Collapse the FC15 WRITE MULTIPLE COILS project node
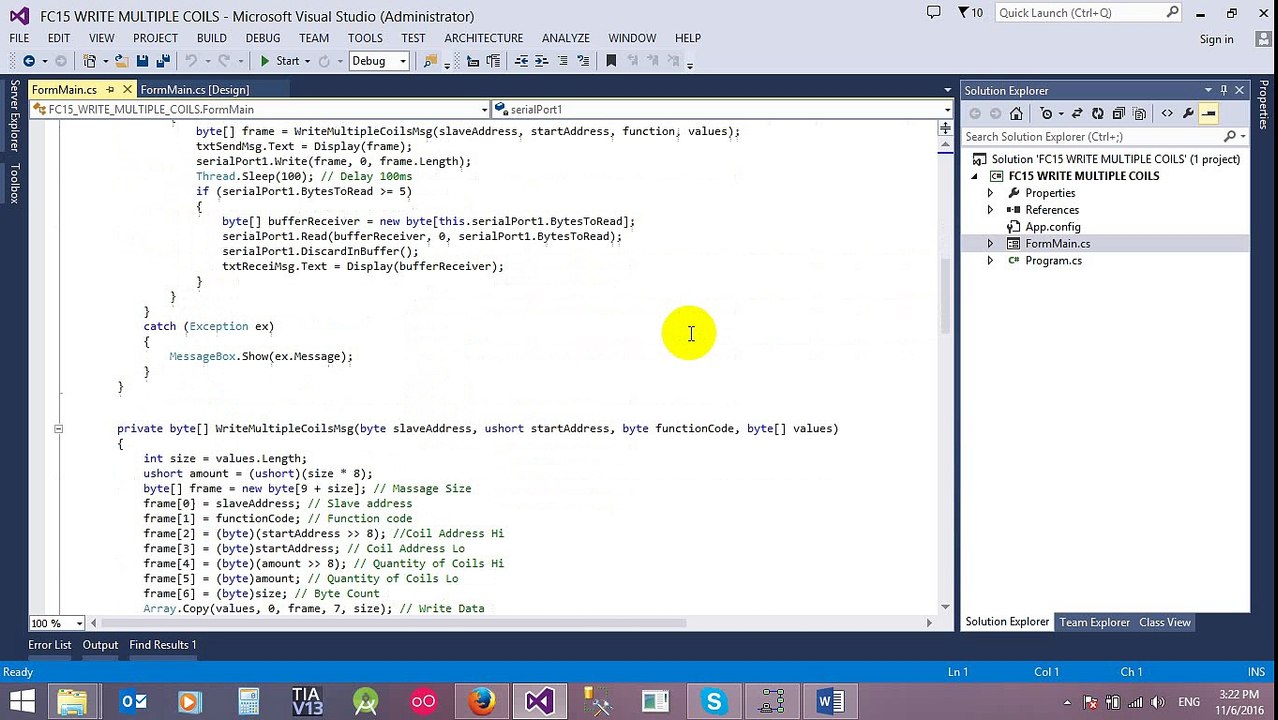This screenshot has width=1278, height=720. (x=974, y=176)
